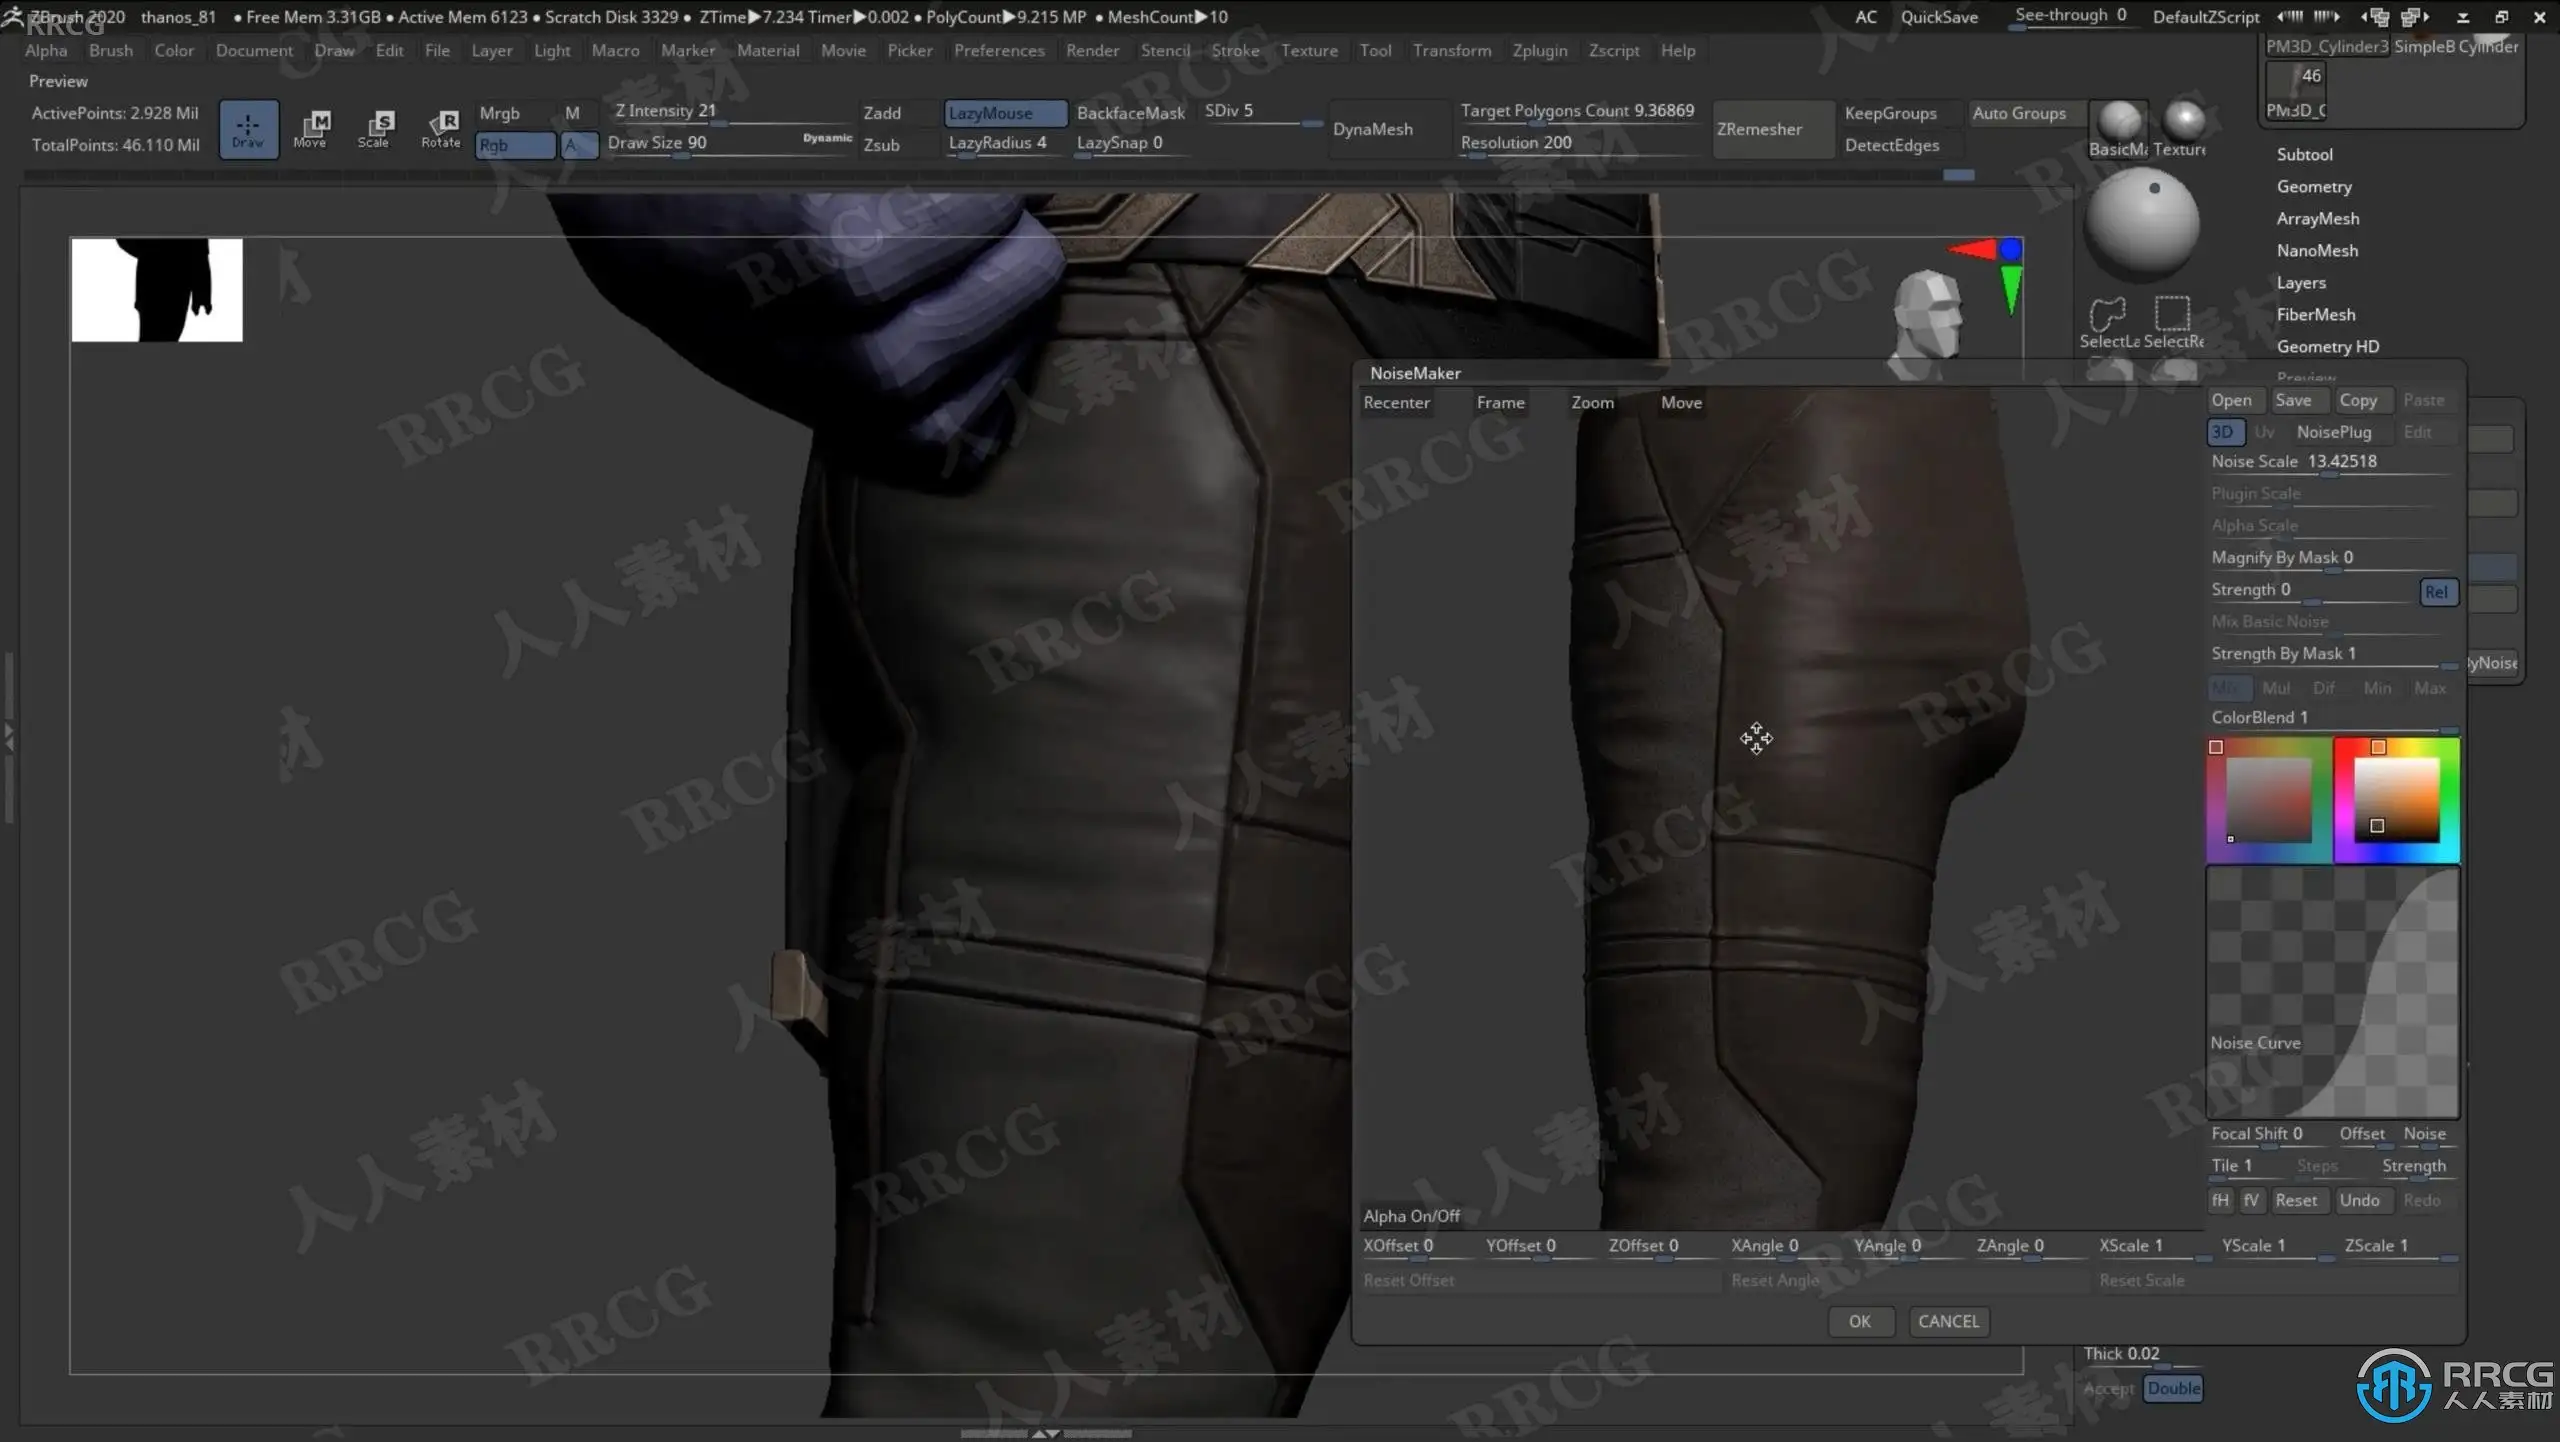Click the SelectRect brush icon

[2172, 320]
